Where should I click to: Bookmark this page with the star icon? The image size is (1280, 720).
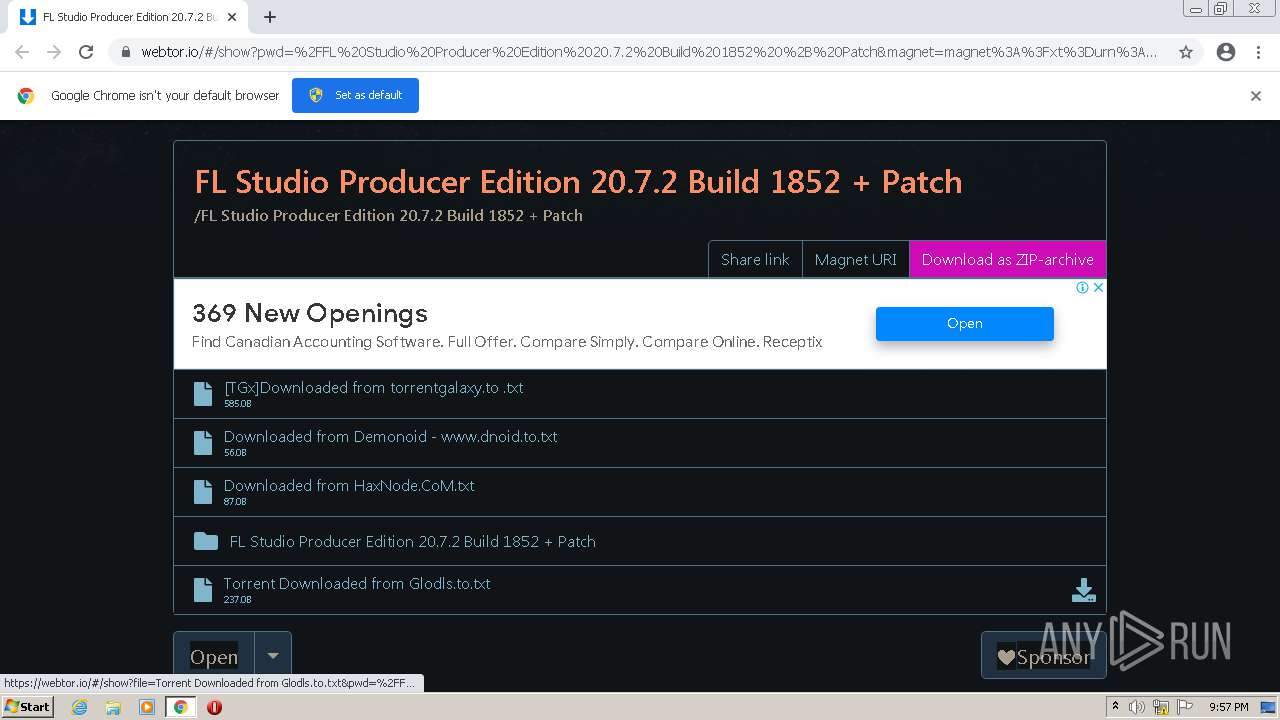[1186, 52]
